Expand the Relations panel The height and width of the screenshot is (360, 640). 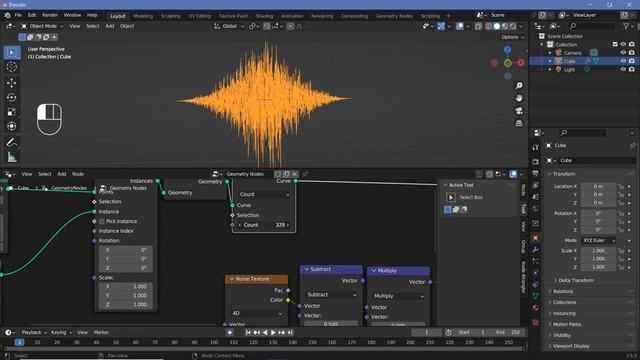click(x=563, y=291)
